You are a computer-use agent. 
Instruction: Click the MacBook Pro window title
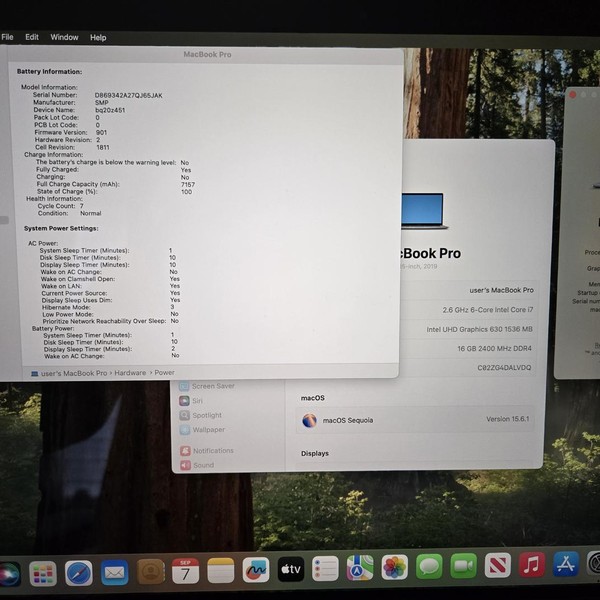click(x=207, y=54)
